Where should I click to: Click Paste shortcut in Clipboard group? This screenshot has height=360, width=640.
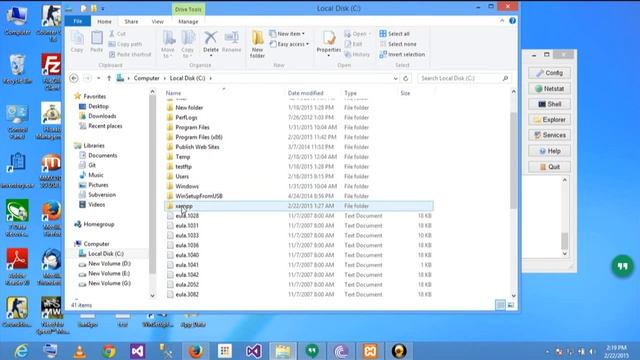(x=130, y=54)
